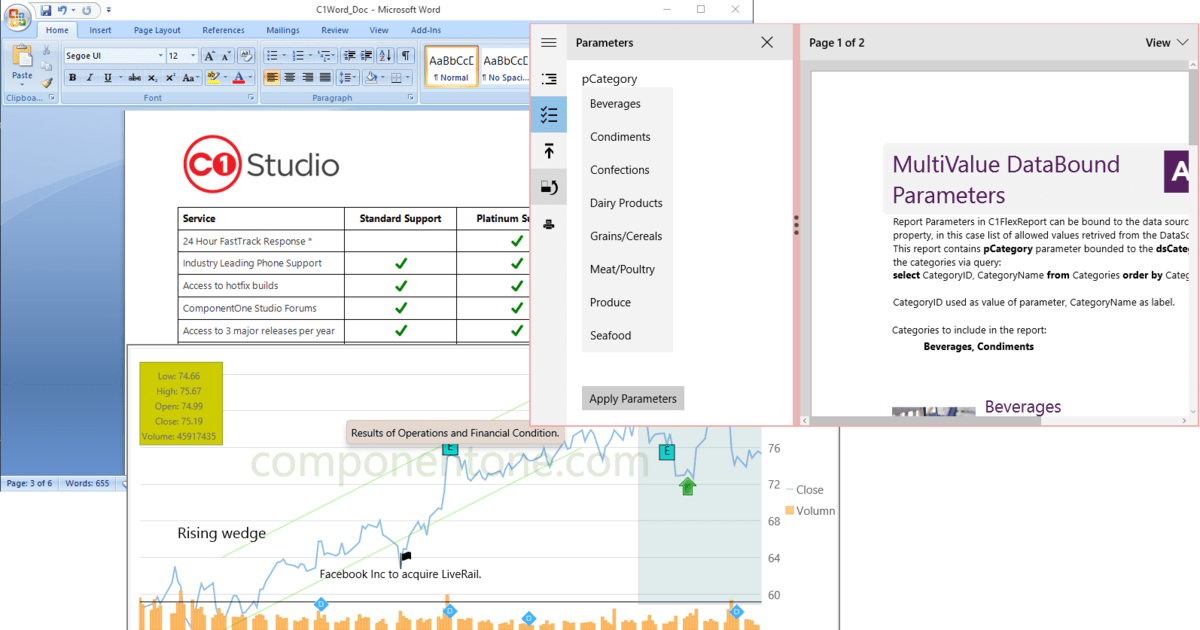This screenshot has width=1200, height=630.
Task: Set justified text alignment
Action: pyautogui.click(x=324, y=77)
